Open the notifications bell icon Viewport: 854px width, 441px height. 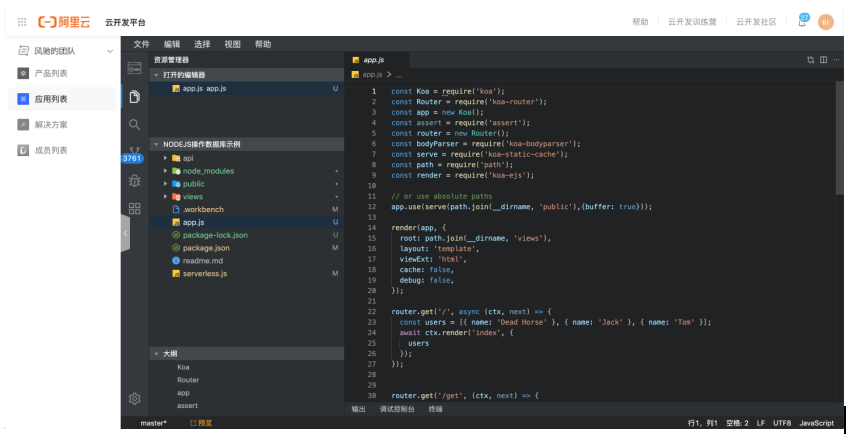tap(802, 22)
